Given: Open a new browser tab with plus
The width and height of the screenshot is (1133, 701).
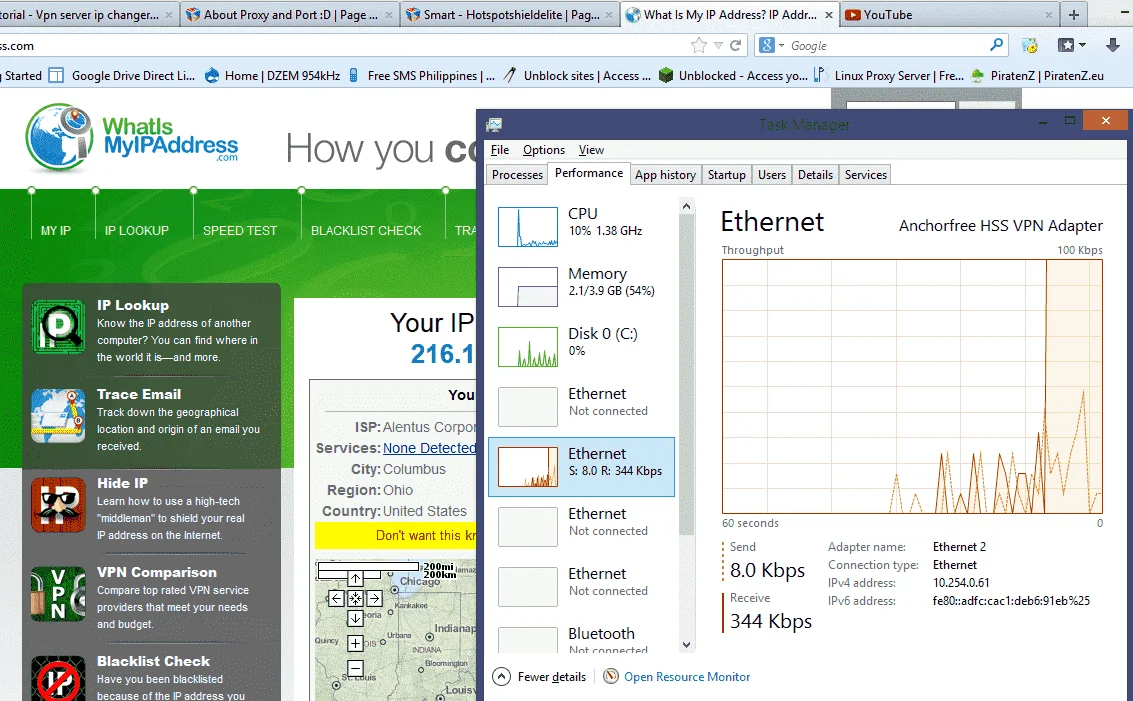Looking at the screenshot, I should tap(1074, 14).
